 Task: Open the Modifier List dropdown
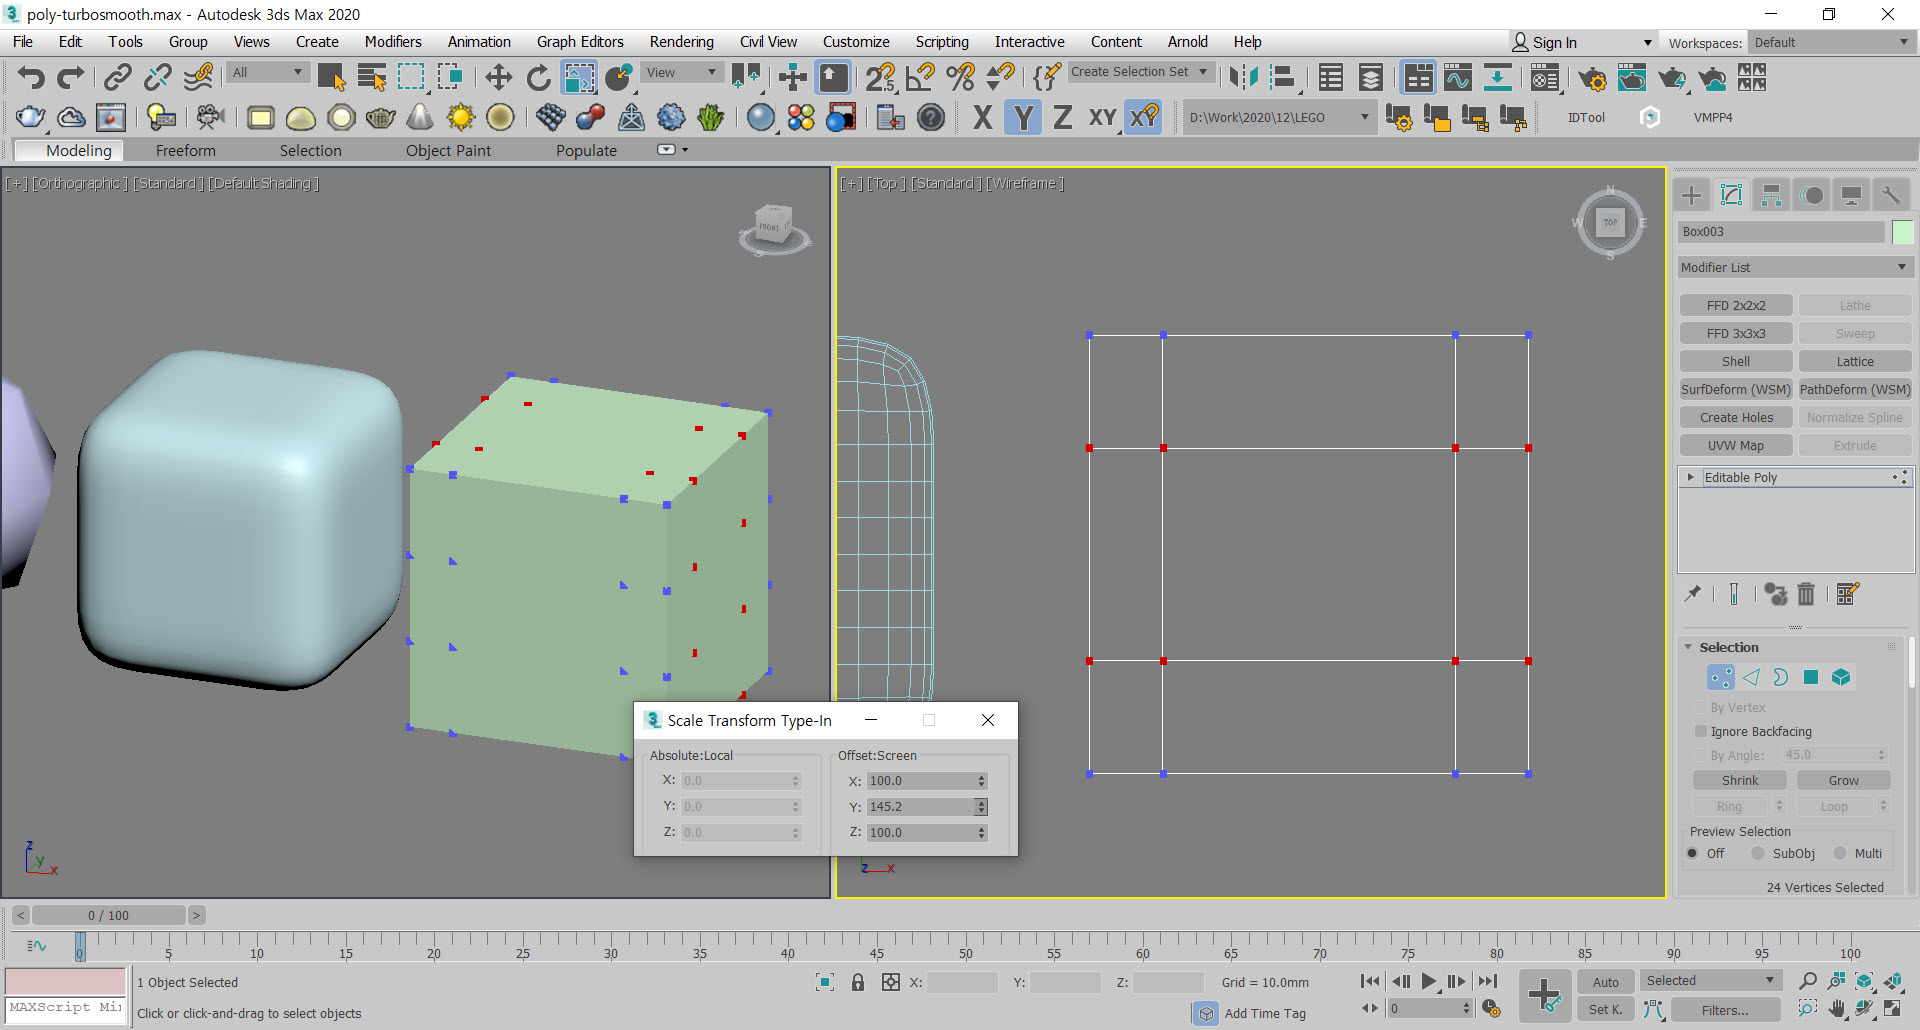click(1794, 267)
